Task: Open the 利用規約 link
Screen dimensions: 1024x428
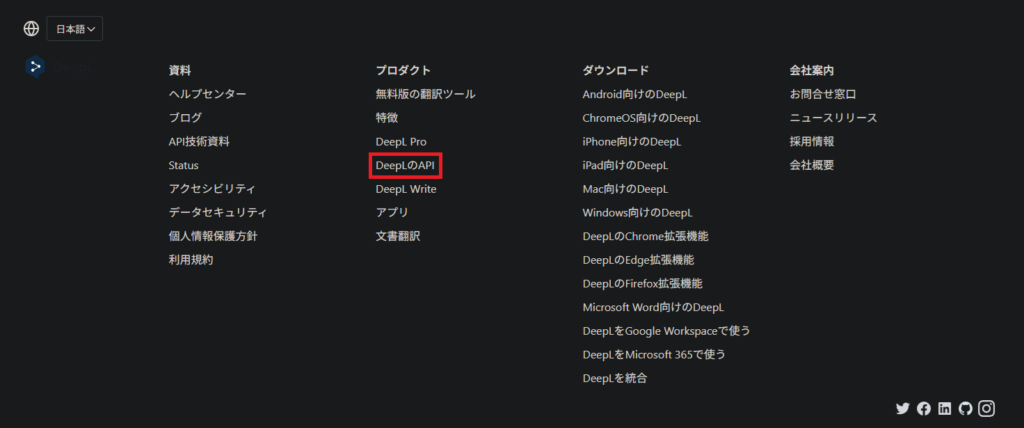Action: click(191, 260)
